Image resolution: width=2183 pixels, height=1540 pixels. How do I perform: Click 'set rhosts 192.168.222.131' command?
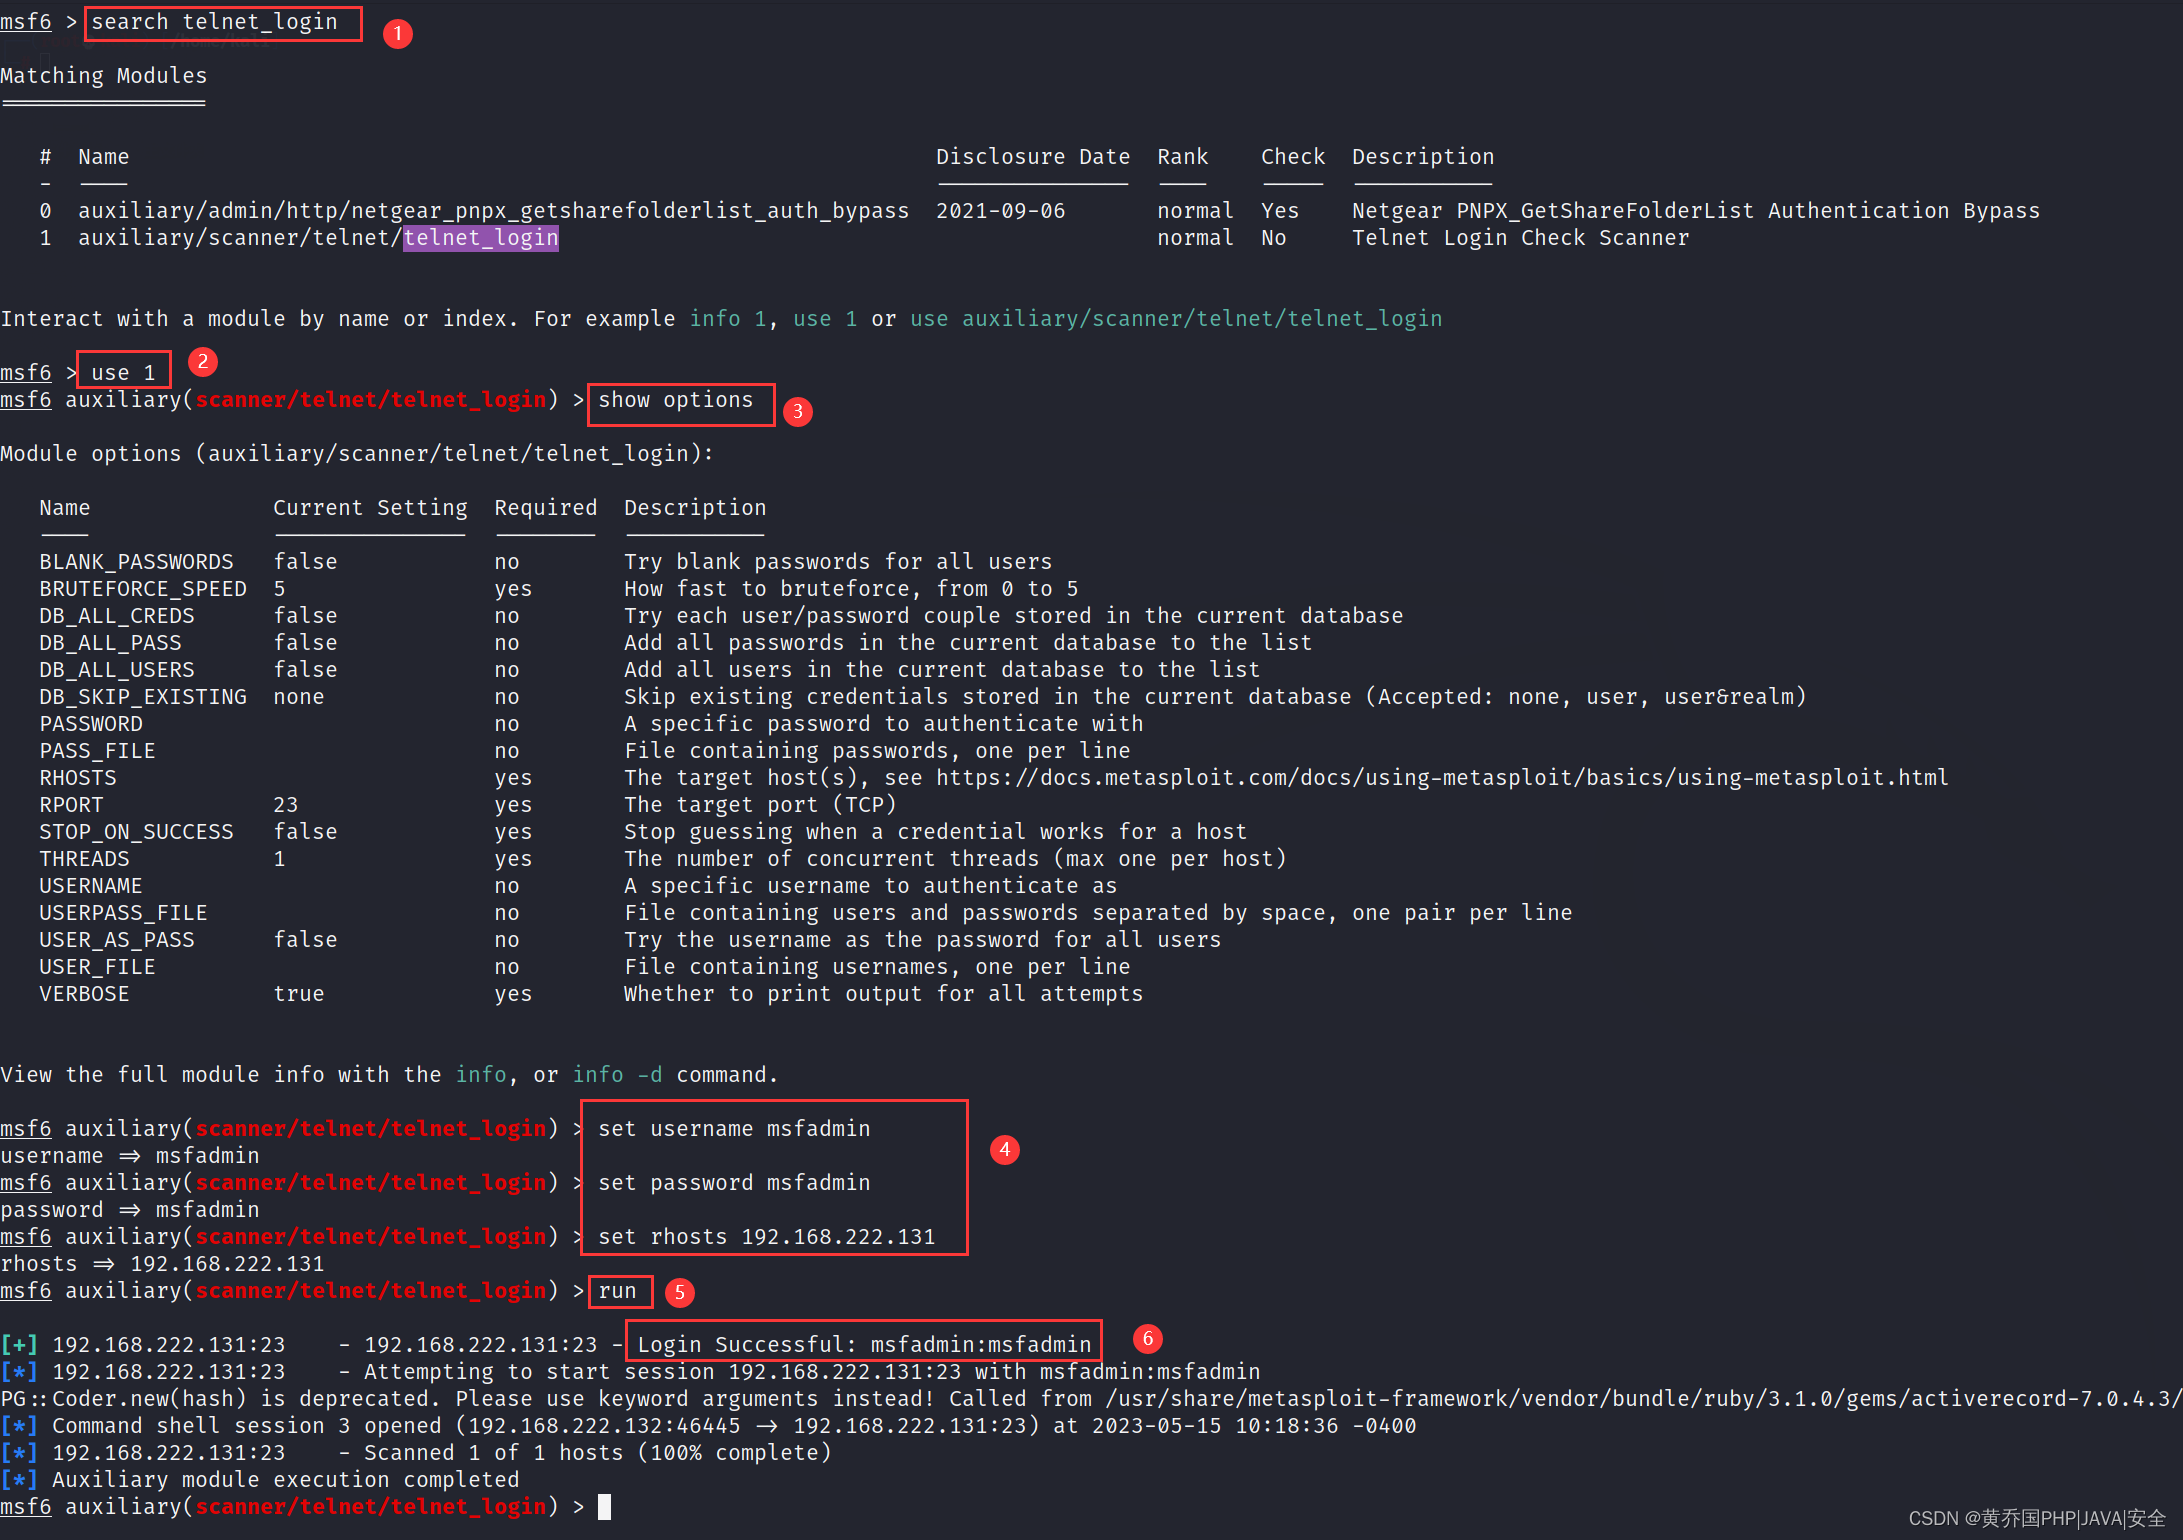point(767,1237)
